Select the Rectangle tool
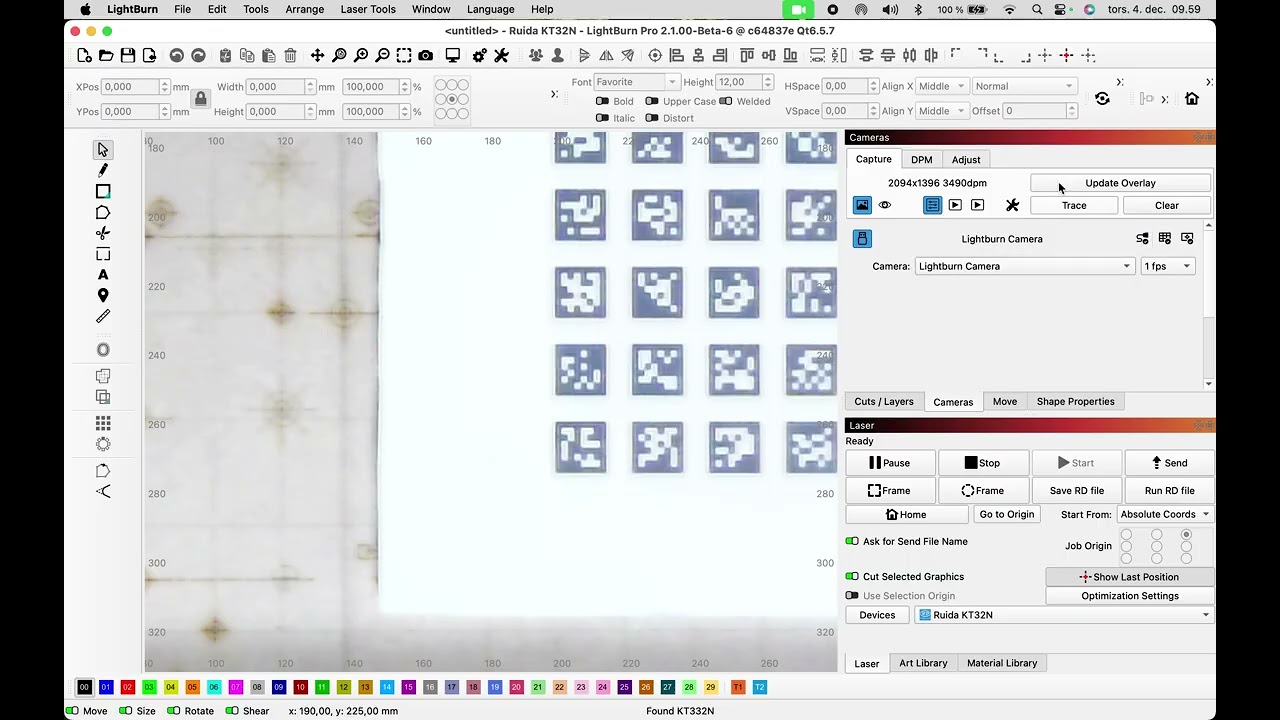Viewport: 1280px width, 720px height. 103,192
